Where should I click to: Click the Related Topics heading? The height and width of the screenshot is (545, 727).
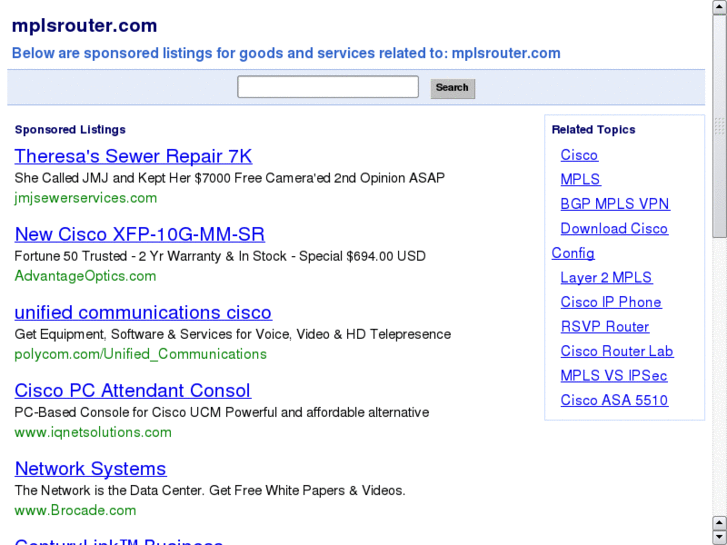[x=593, y=130]
